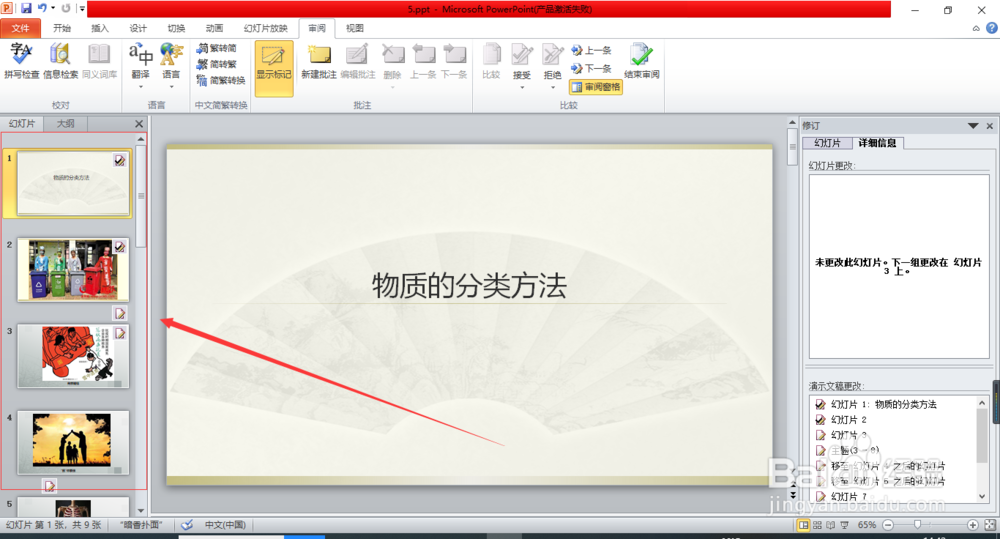
Task: Switch to the 插入 ribbon tab
Action: click(x=100, y=28)
